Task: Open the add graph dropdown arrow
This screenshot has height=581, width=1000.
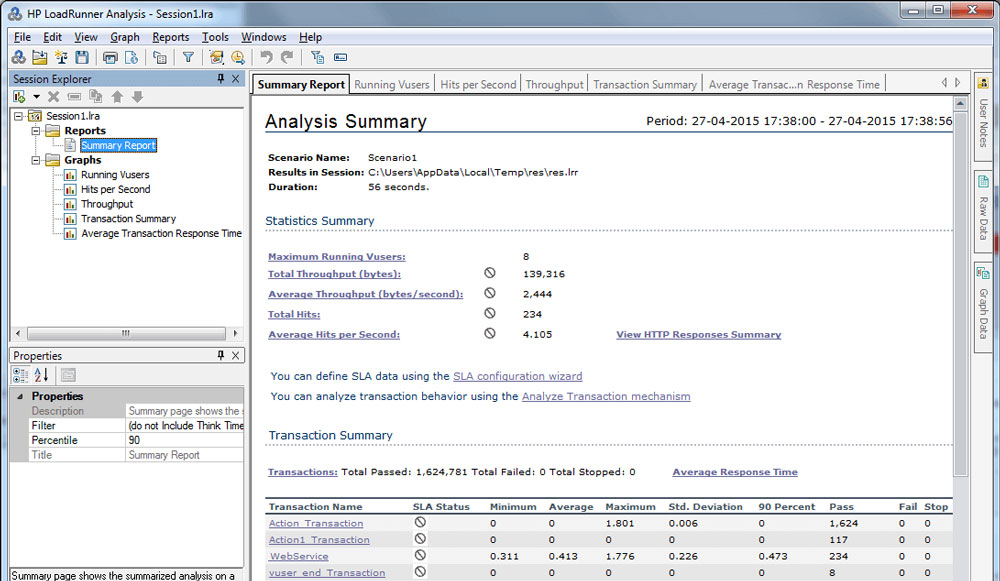Action: point(36,97)
